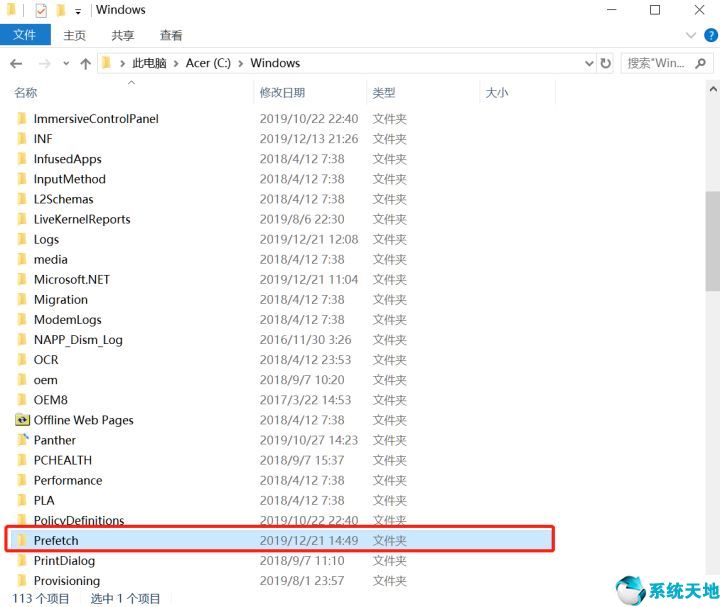
Task: Switch to the 共享 ribbon tab
Action: (123, 35)
